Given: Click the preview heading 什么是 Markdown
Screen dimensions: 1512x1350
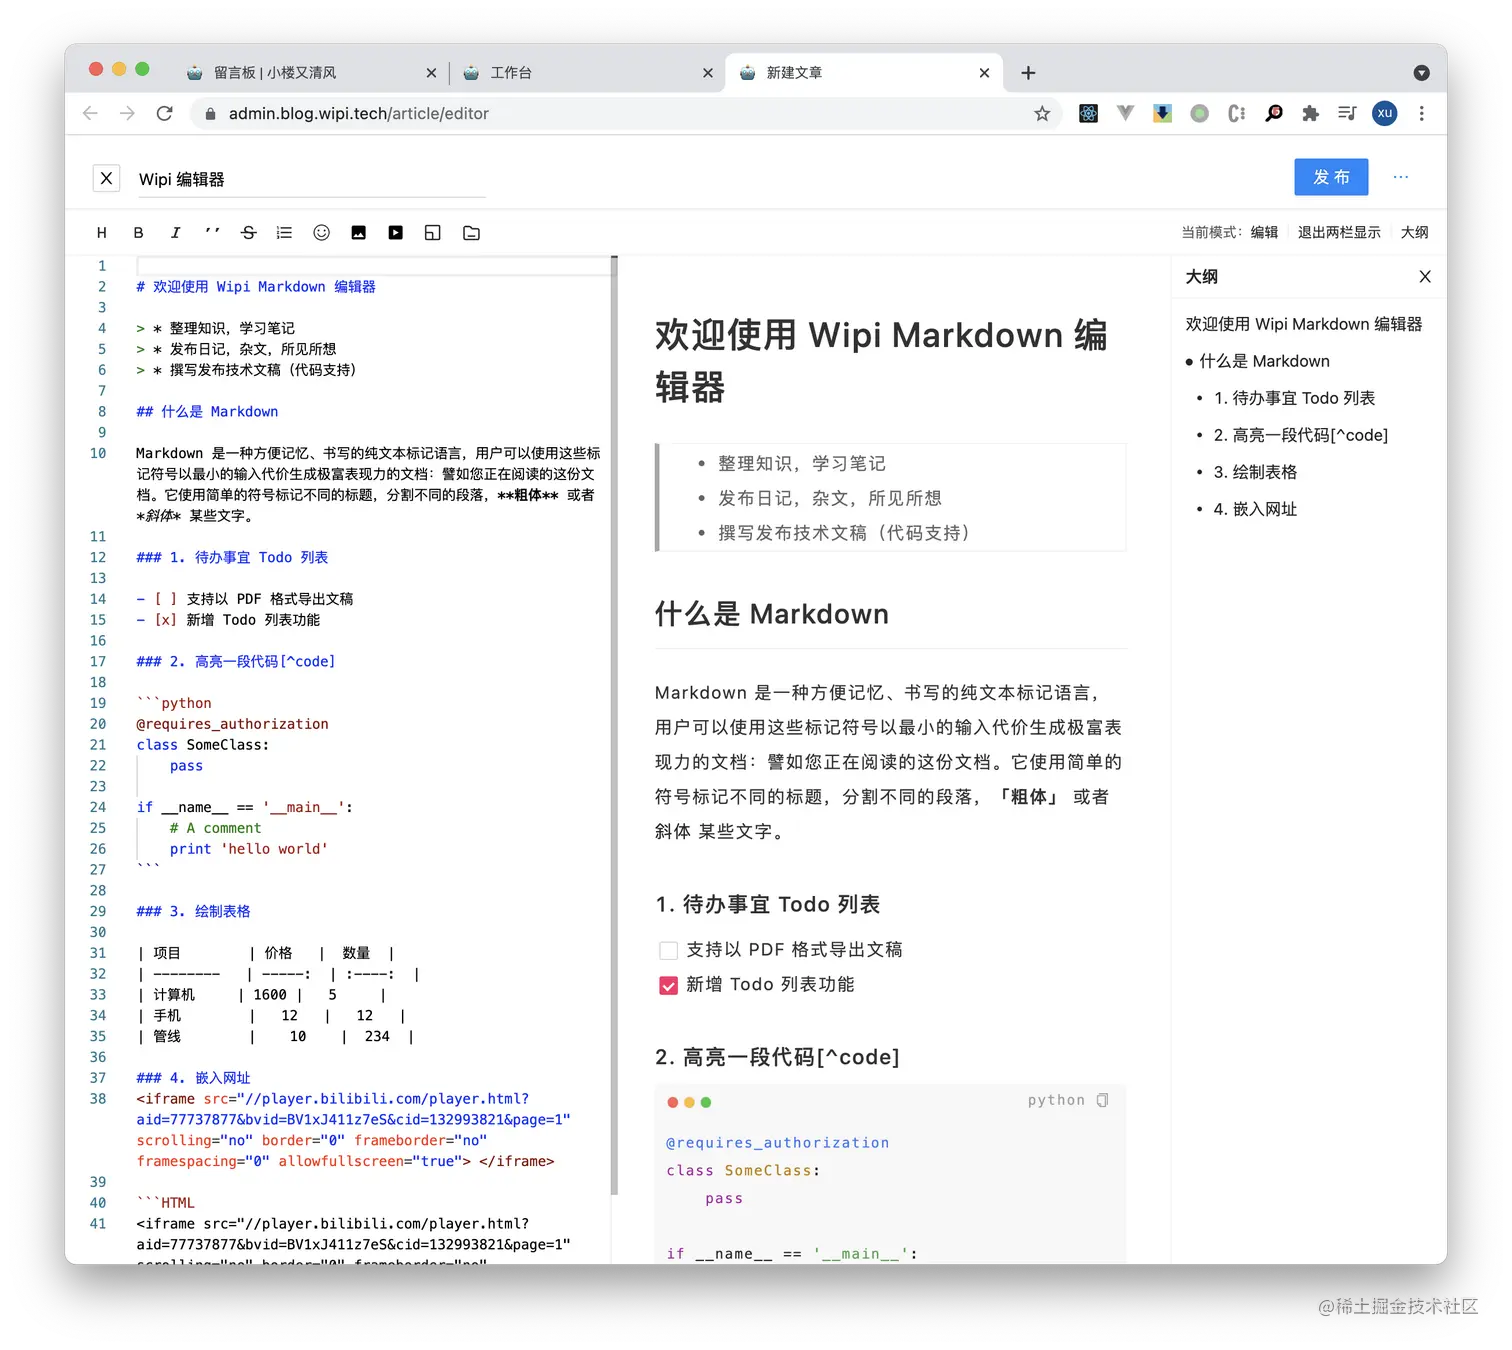Looking at the screenshot, I should [771, 613].
